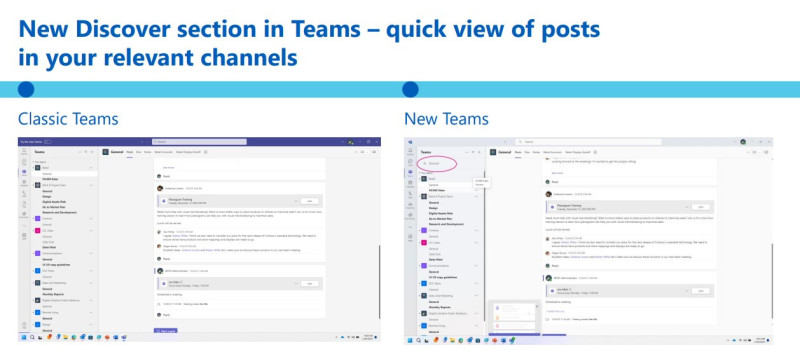Click the profile avatar in New Teams title bar
The height and width of the screenshot is (364, 800).
743,141
